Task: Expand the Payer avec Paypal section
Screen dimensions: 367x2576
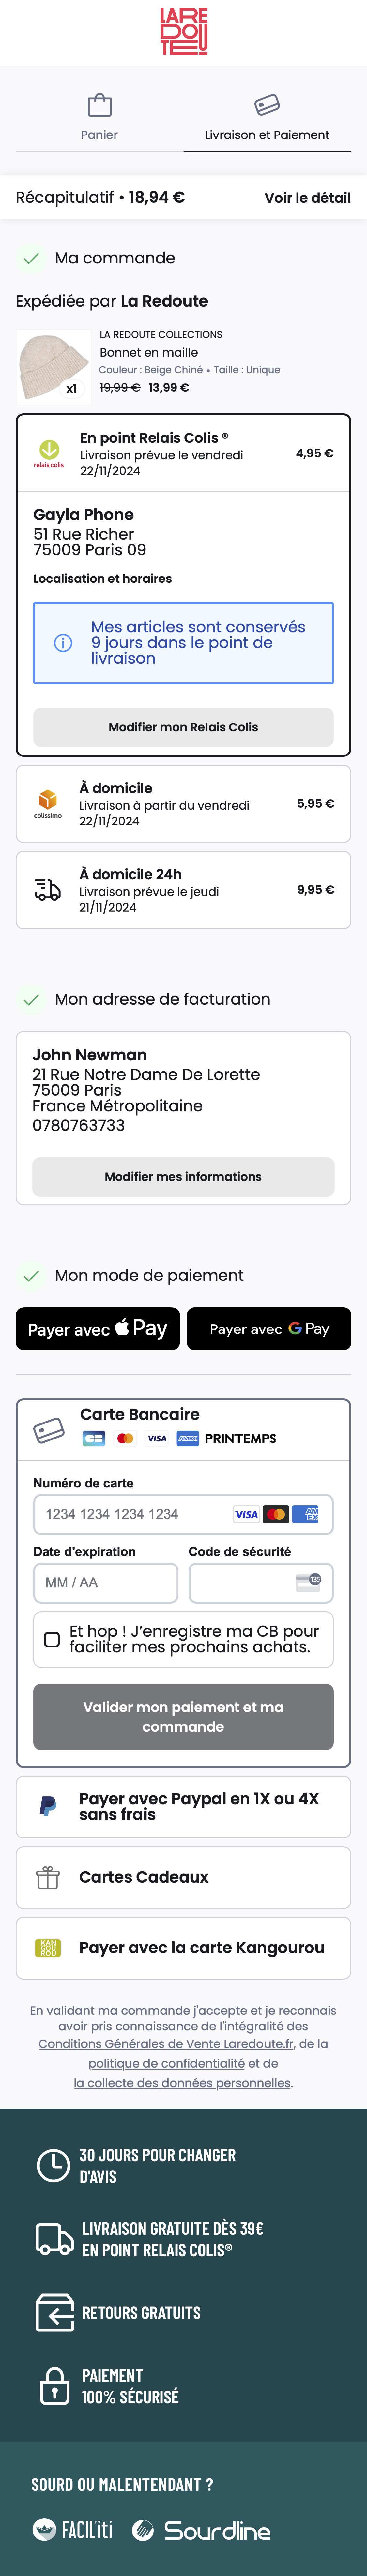Action: pyautogui.click(x=183, y=1807)
